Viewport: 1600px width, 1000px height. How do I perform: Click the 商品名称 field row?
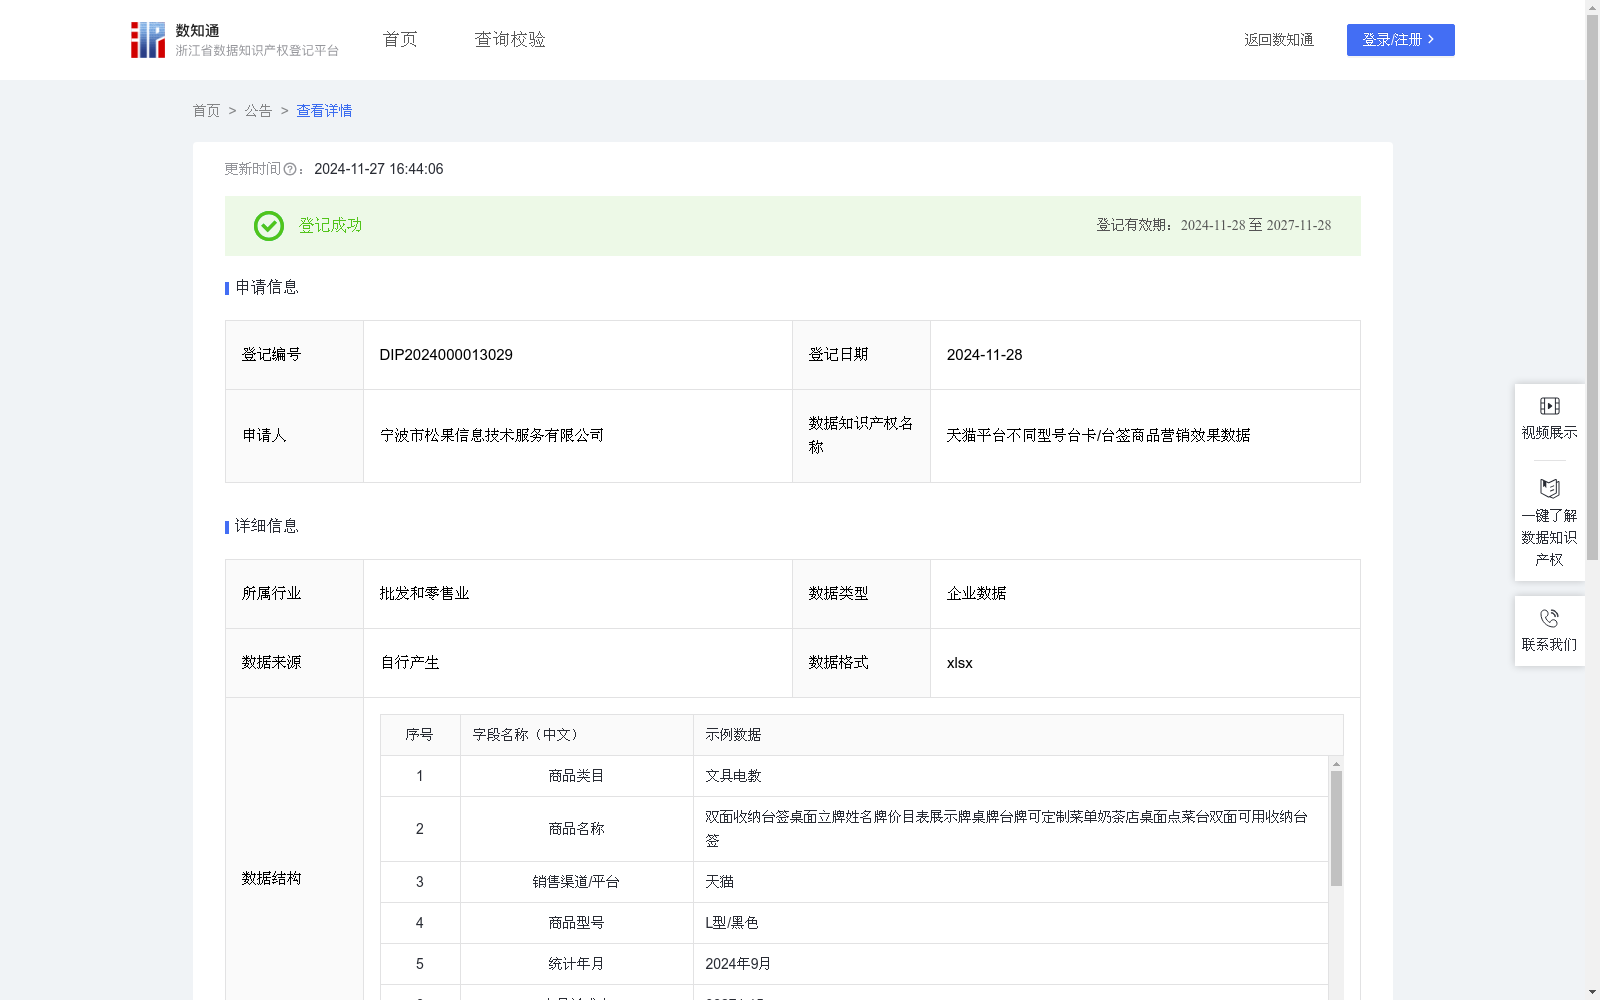coord(854,829)
